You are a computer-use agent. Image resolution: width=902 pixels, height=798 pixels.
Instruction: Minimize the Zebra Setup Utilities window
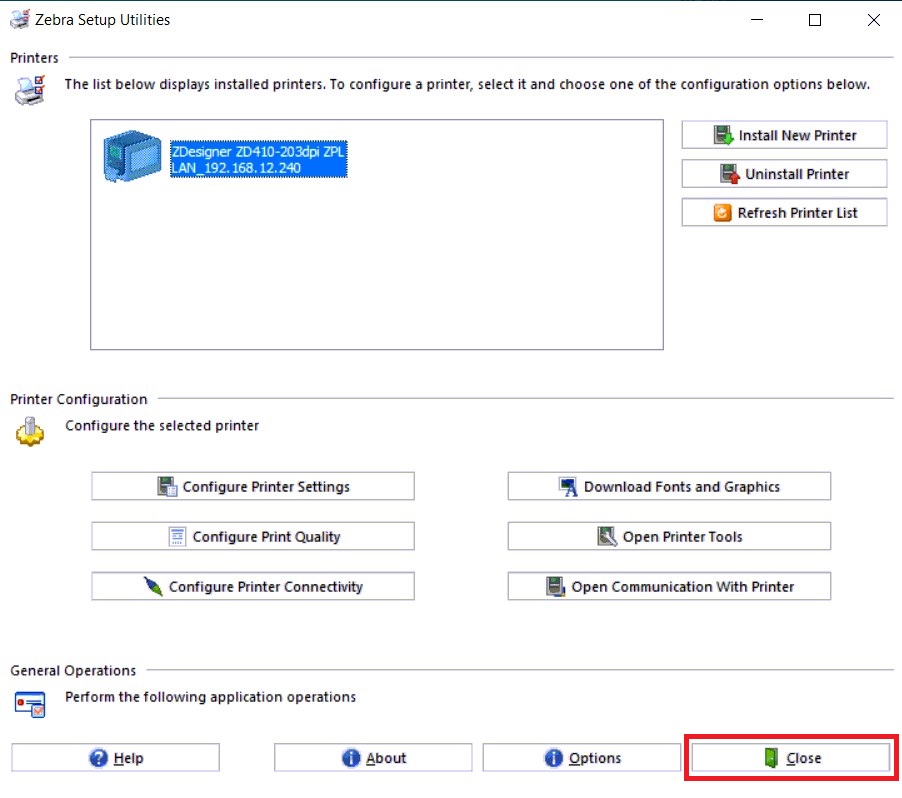757,20
